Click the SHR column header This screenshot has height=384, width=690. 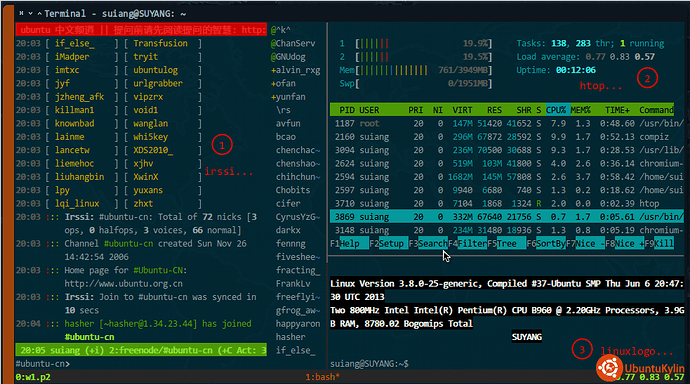524,110
